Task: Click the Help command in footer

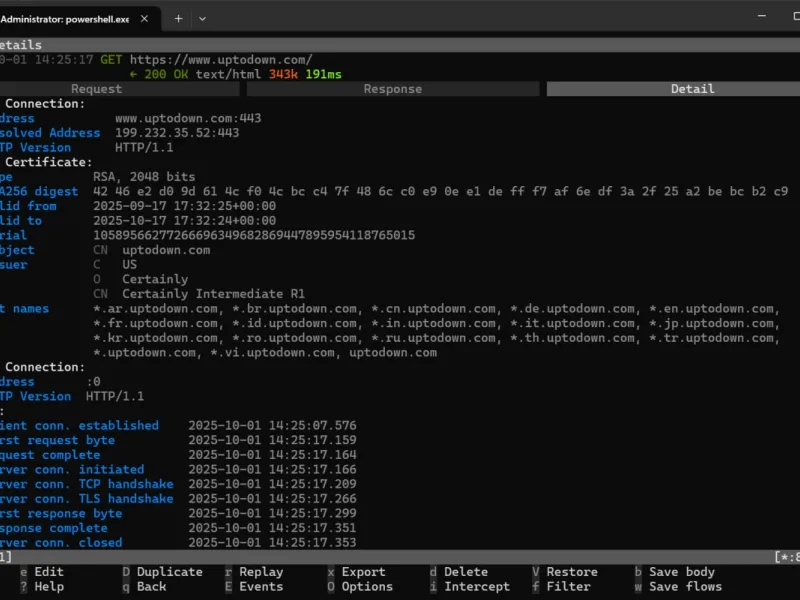Action: [49, 587]
